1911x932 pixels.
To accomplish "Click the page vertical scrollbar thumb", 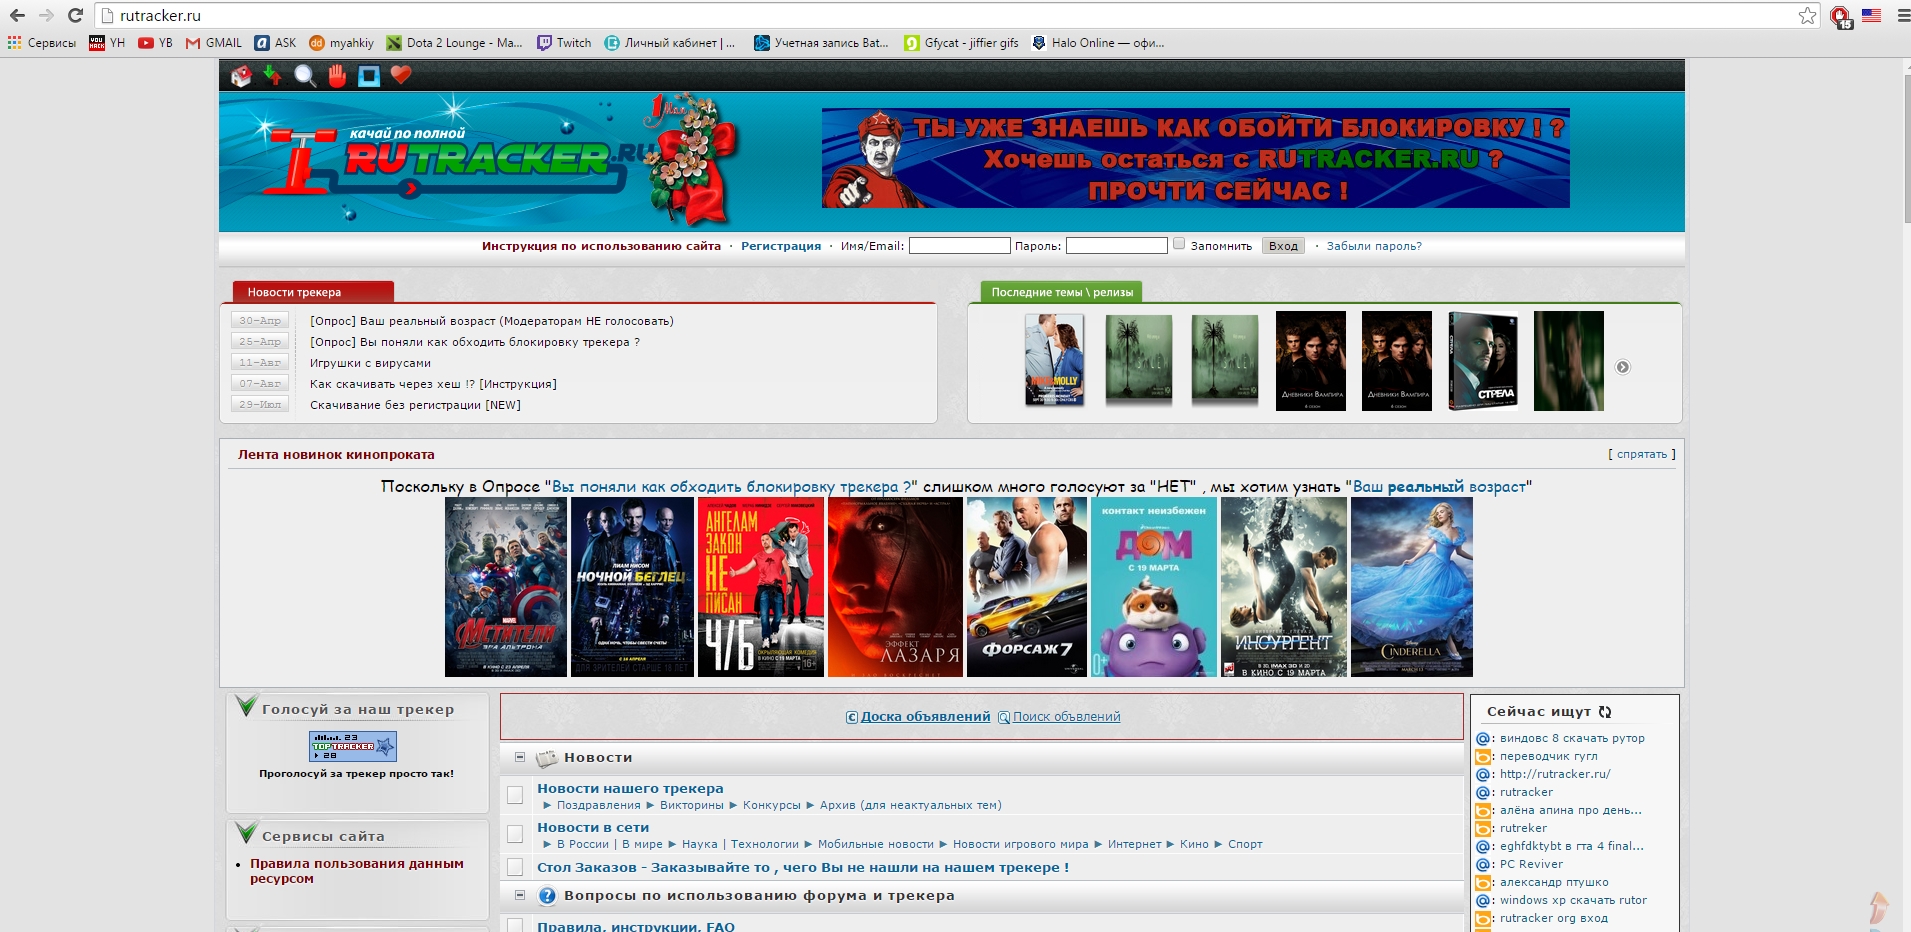I will click(x=1906, y=147).
